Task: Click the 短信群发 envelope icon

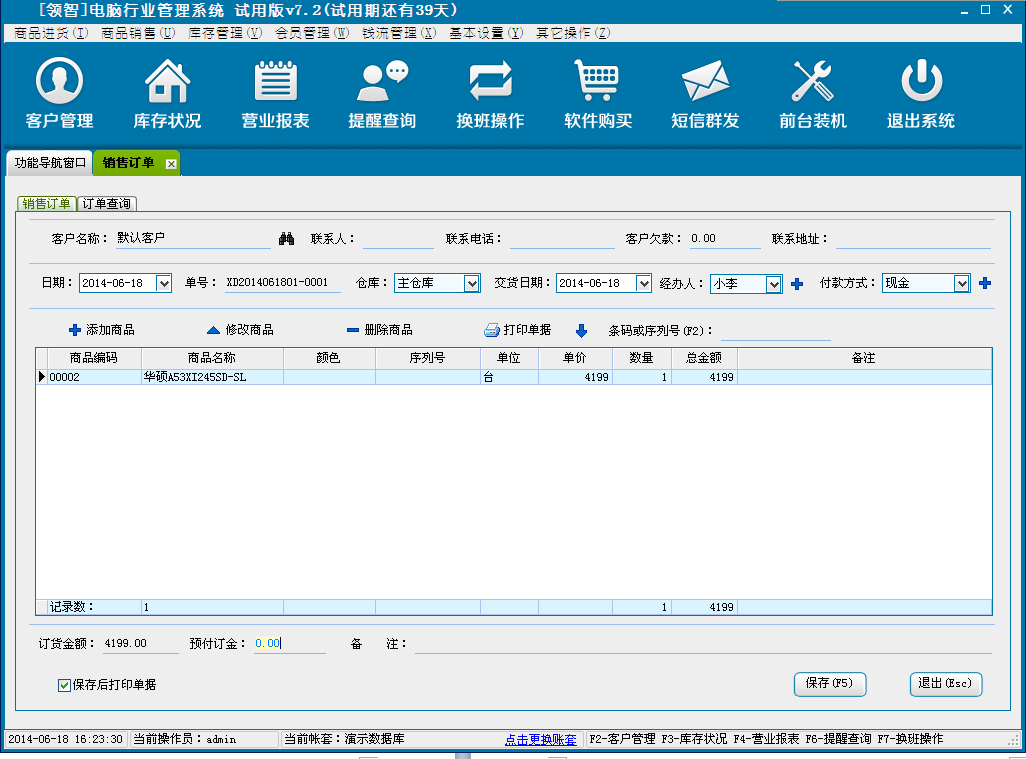Action: point(705,82)
